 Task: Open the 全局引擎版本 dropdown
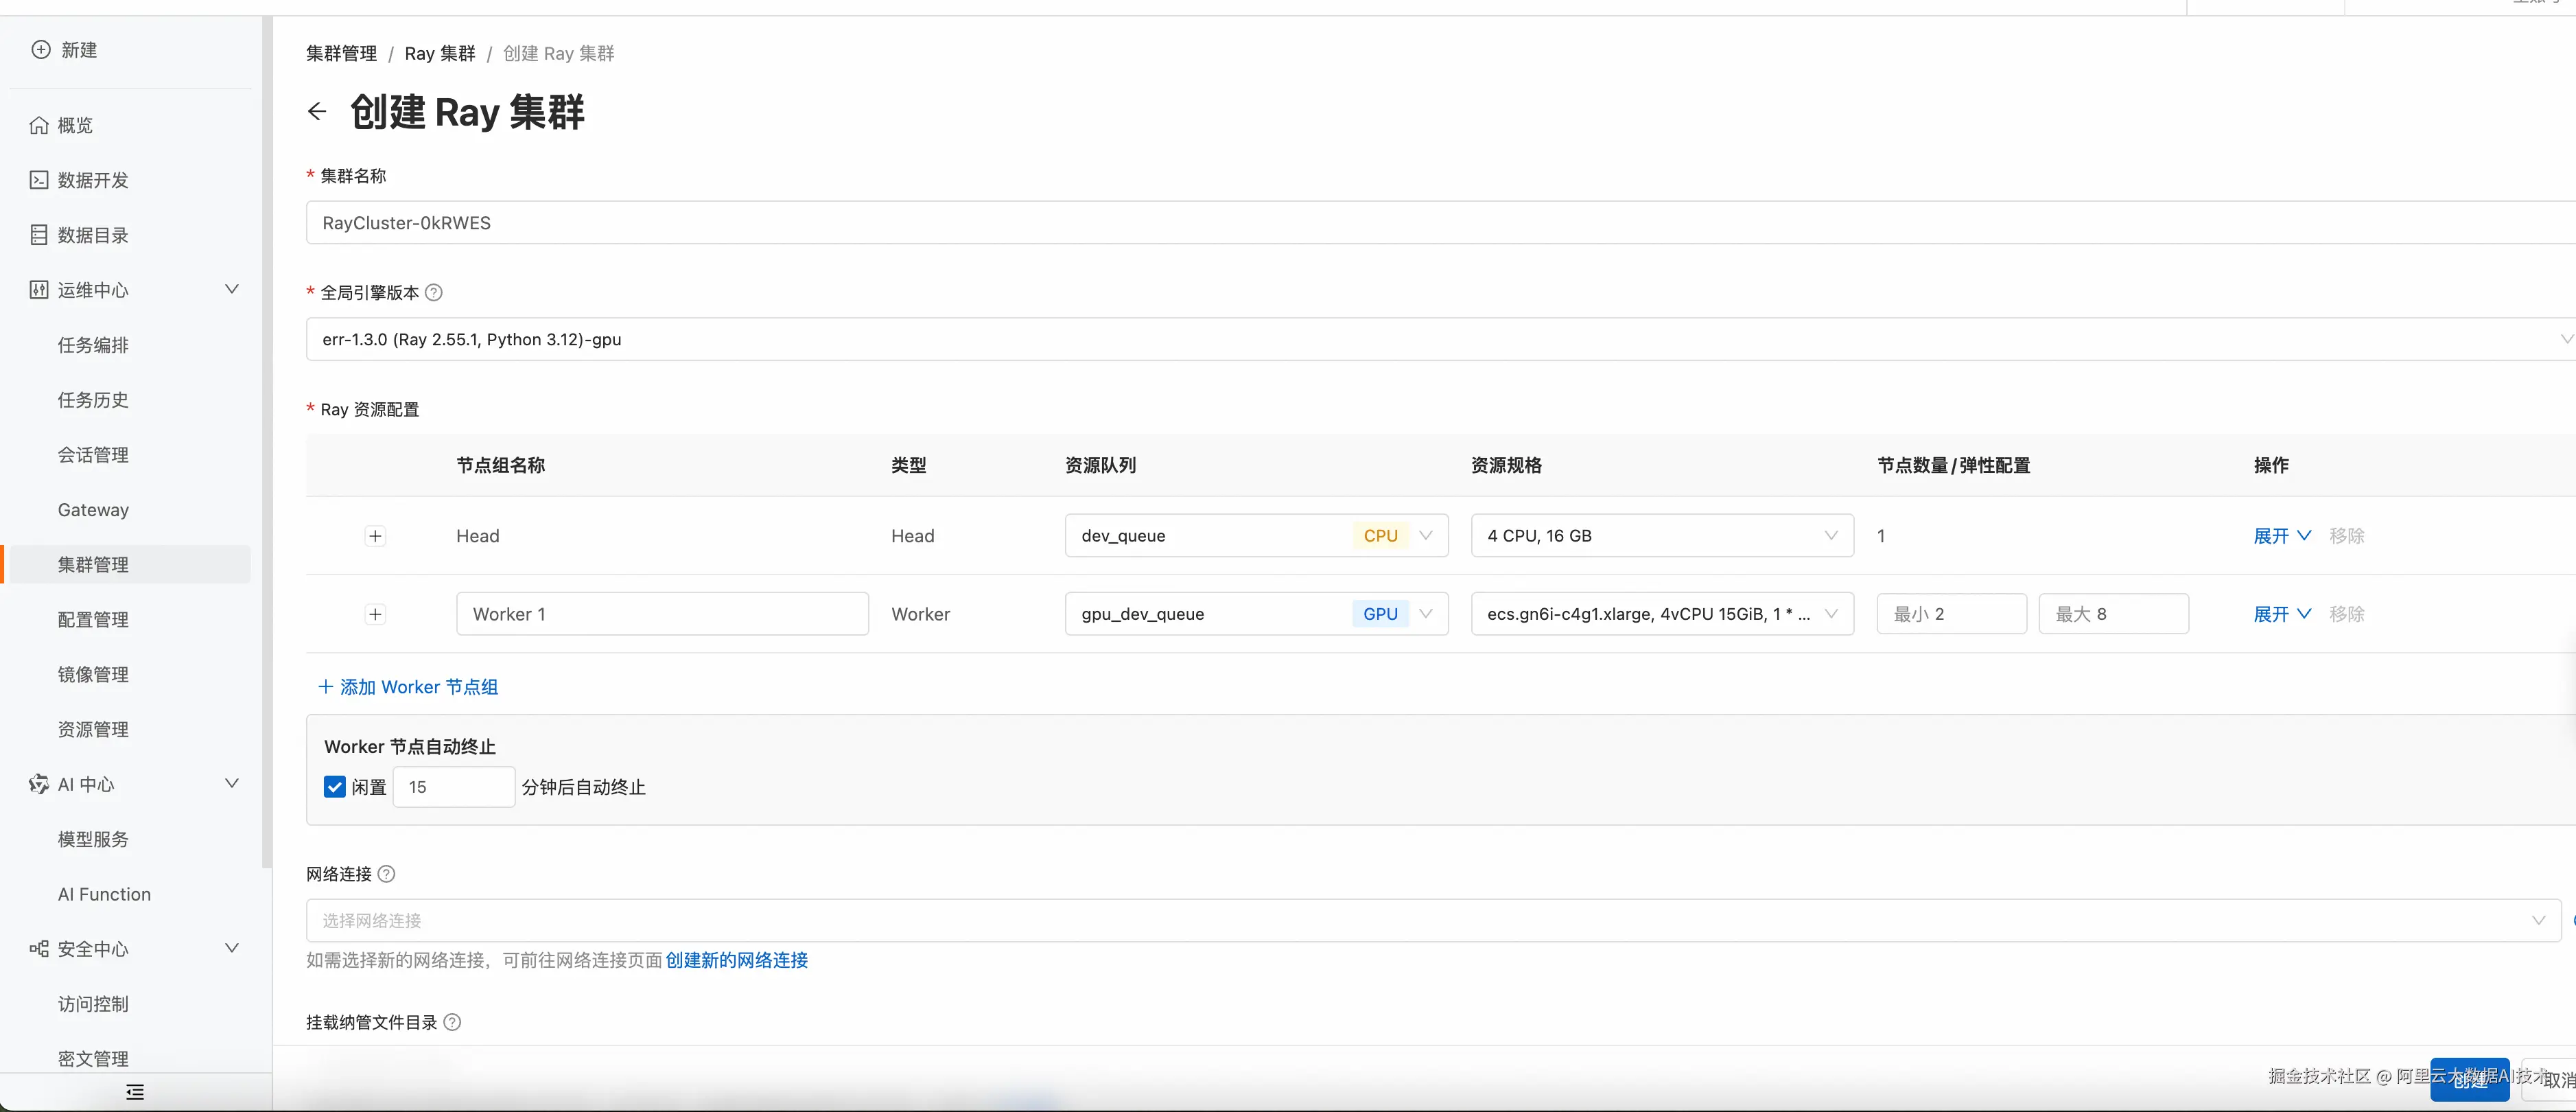click(x=1441, y=340)
